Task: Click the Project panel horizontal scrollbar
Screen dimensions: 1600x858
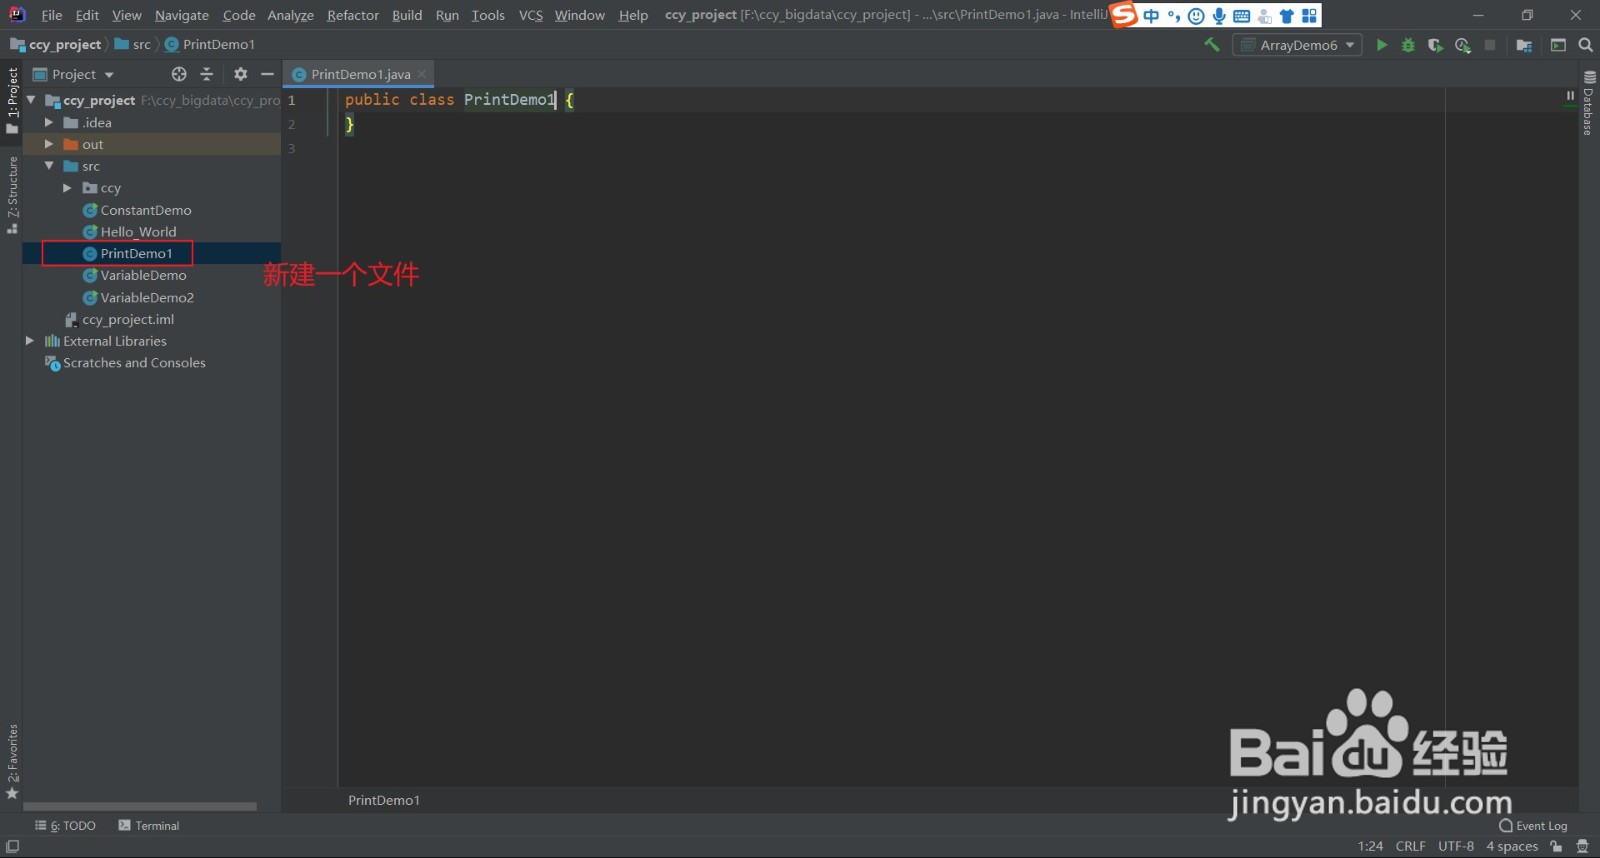Action: click(140, 806)
